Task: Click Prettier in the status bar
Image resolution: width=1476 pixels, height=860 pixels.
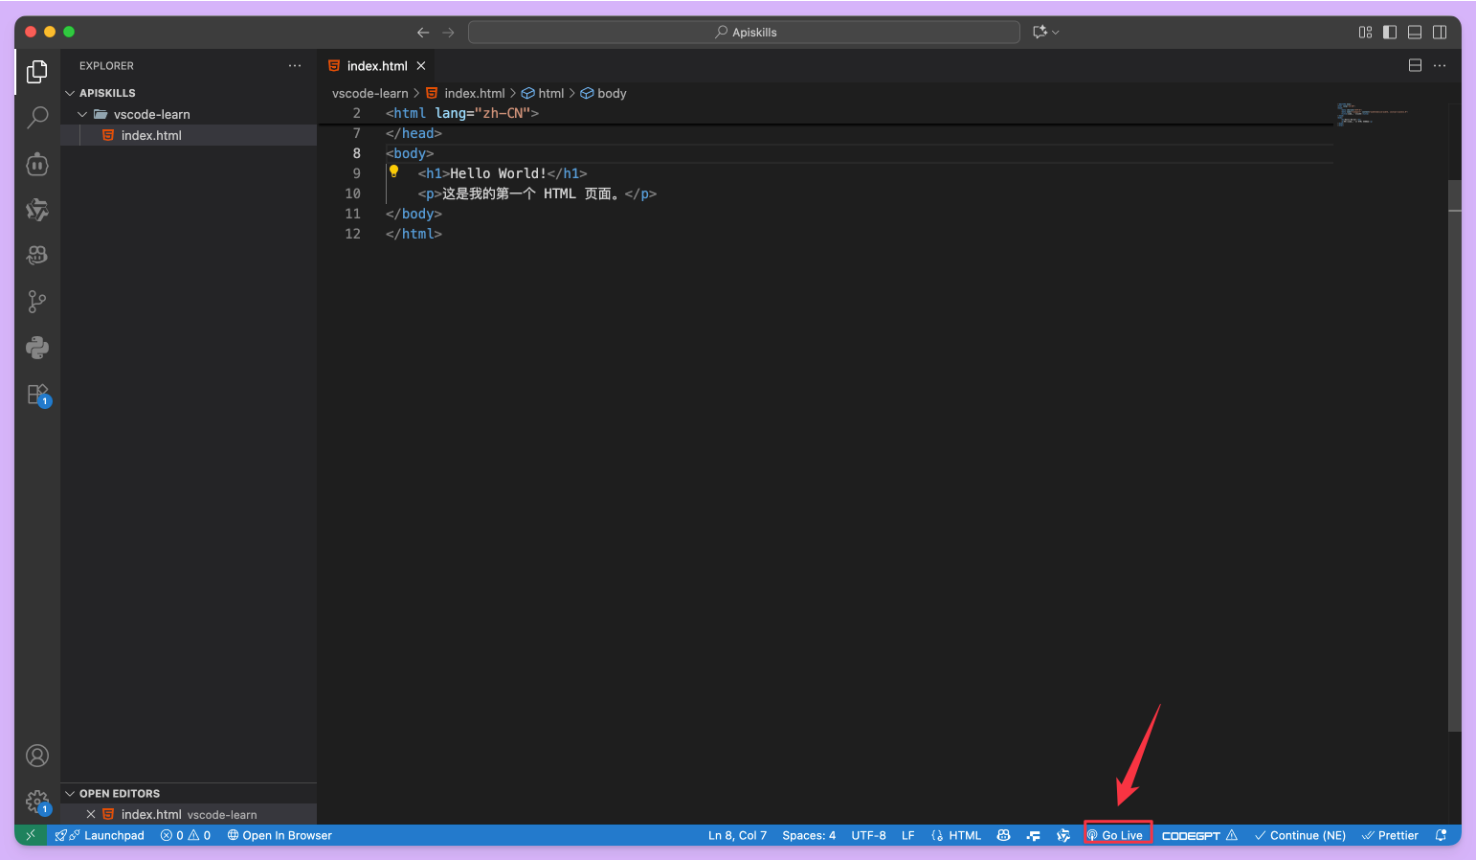Action: (1390, 834)
